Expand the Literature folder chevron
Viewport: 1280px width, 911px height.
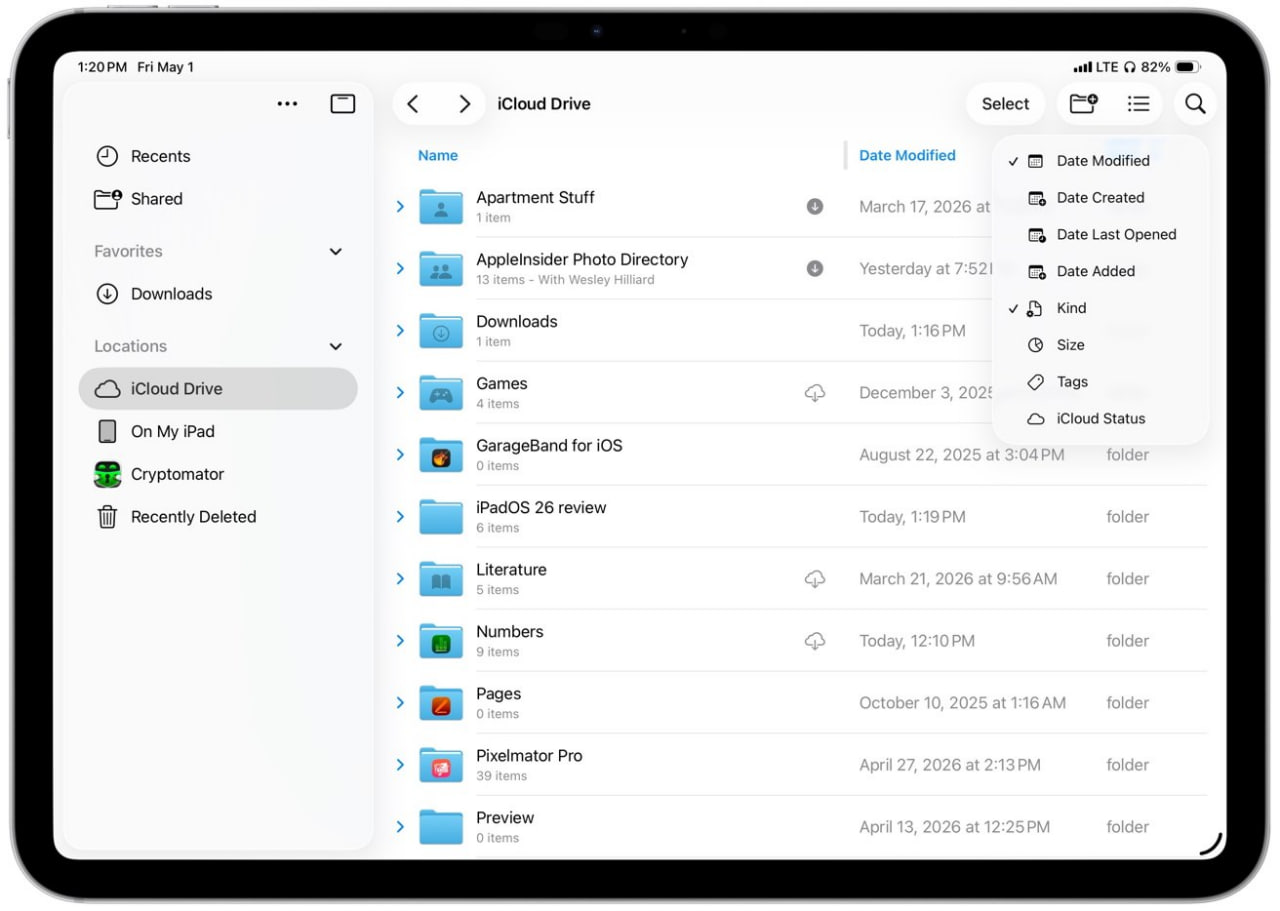(x=400, y=578)
